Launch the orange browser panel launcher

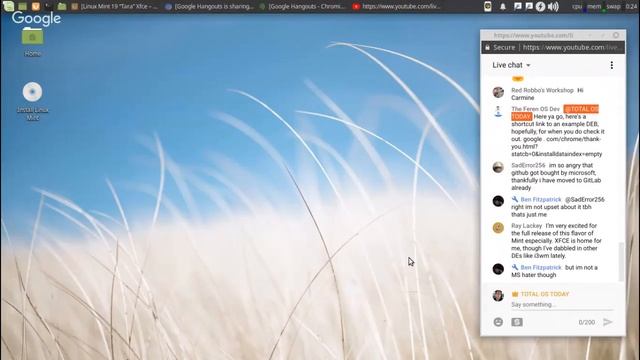click(x=36, y=7)
